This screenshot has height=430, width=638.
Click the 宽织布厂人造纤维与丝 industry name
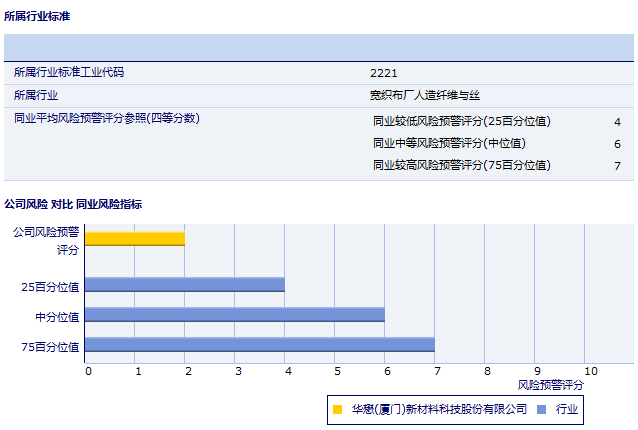pos(424,96)
